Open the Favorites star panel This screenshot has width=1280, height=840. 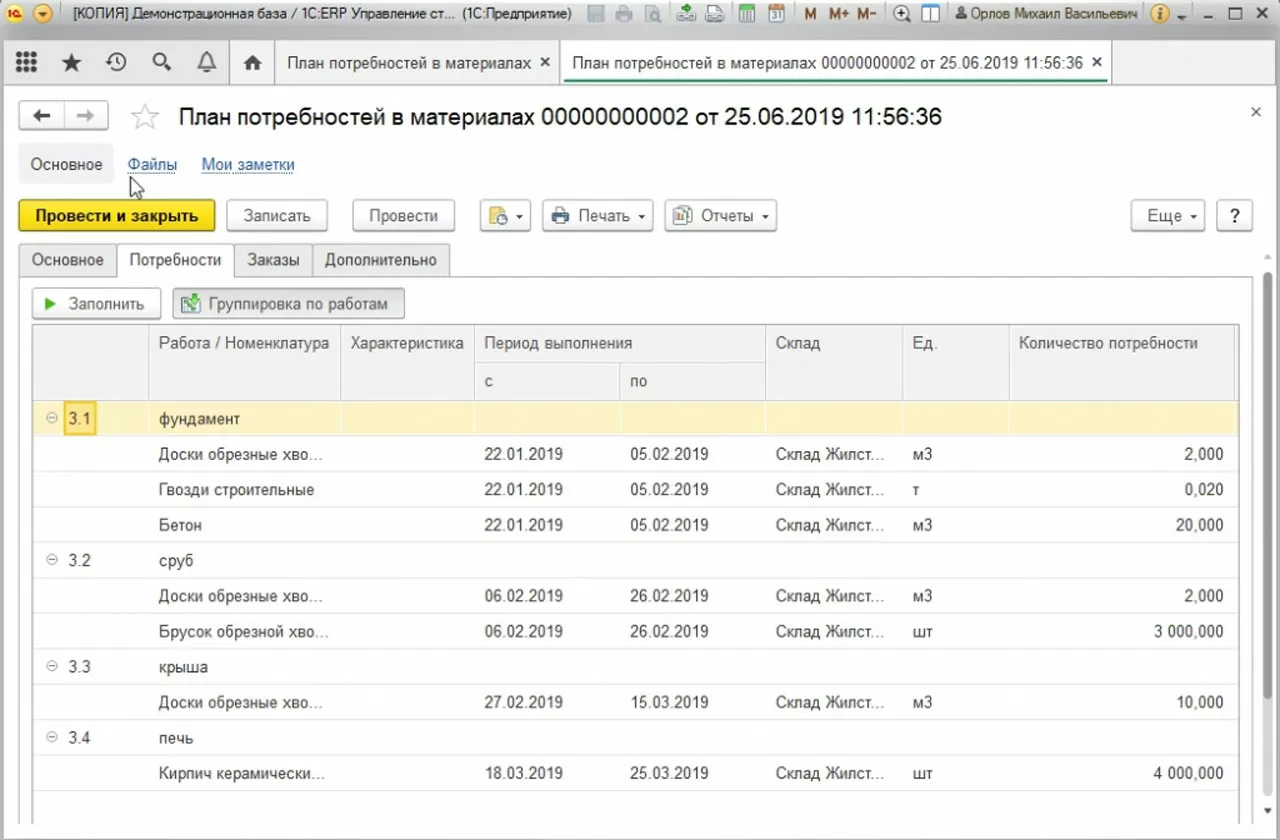(x=72, y=63)
